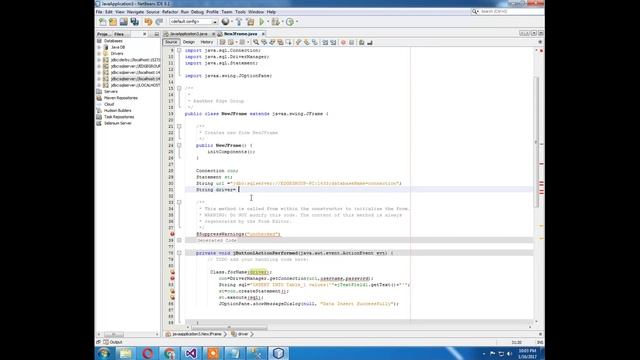This screenshot has height=360, width=640.
Task: Collapse the NewJFrame constructor fold, line 24
Action: [179, 145]
